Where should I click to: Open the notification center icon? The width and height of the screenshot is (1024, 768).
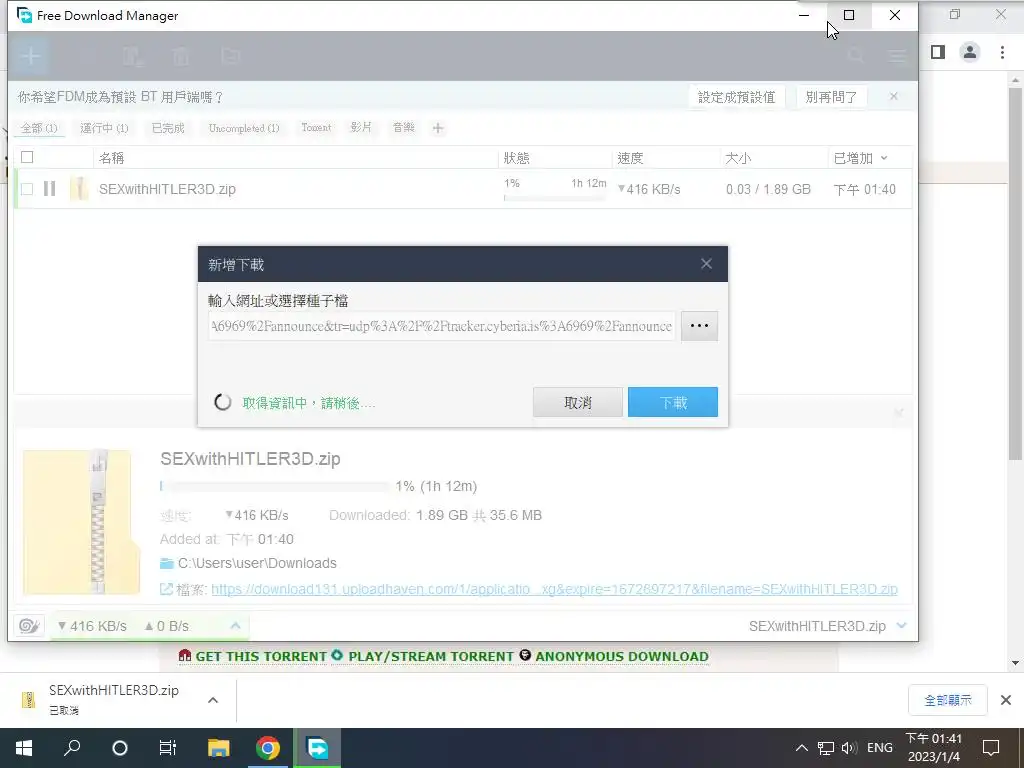click(x=991, y=748)
